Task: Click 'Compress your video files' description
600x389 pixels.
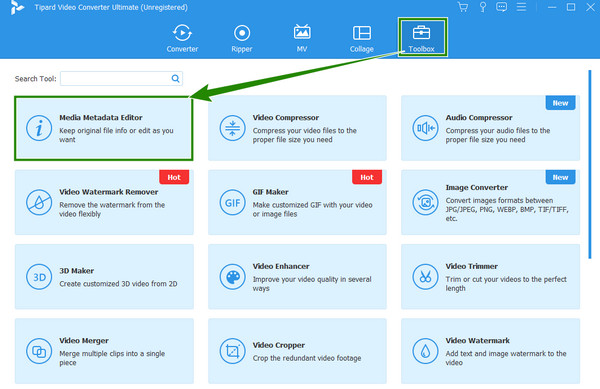Action: tap(305, 135)
